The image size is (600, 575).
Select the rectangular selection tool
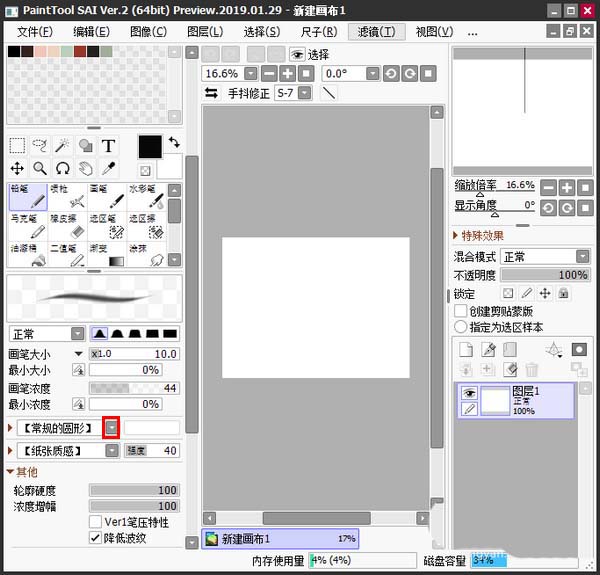(17, 146)
